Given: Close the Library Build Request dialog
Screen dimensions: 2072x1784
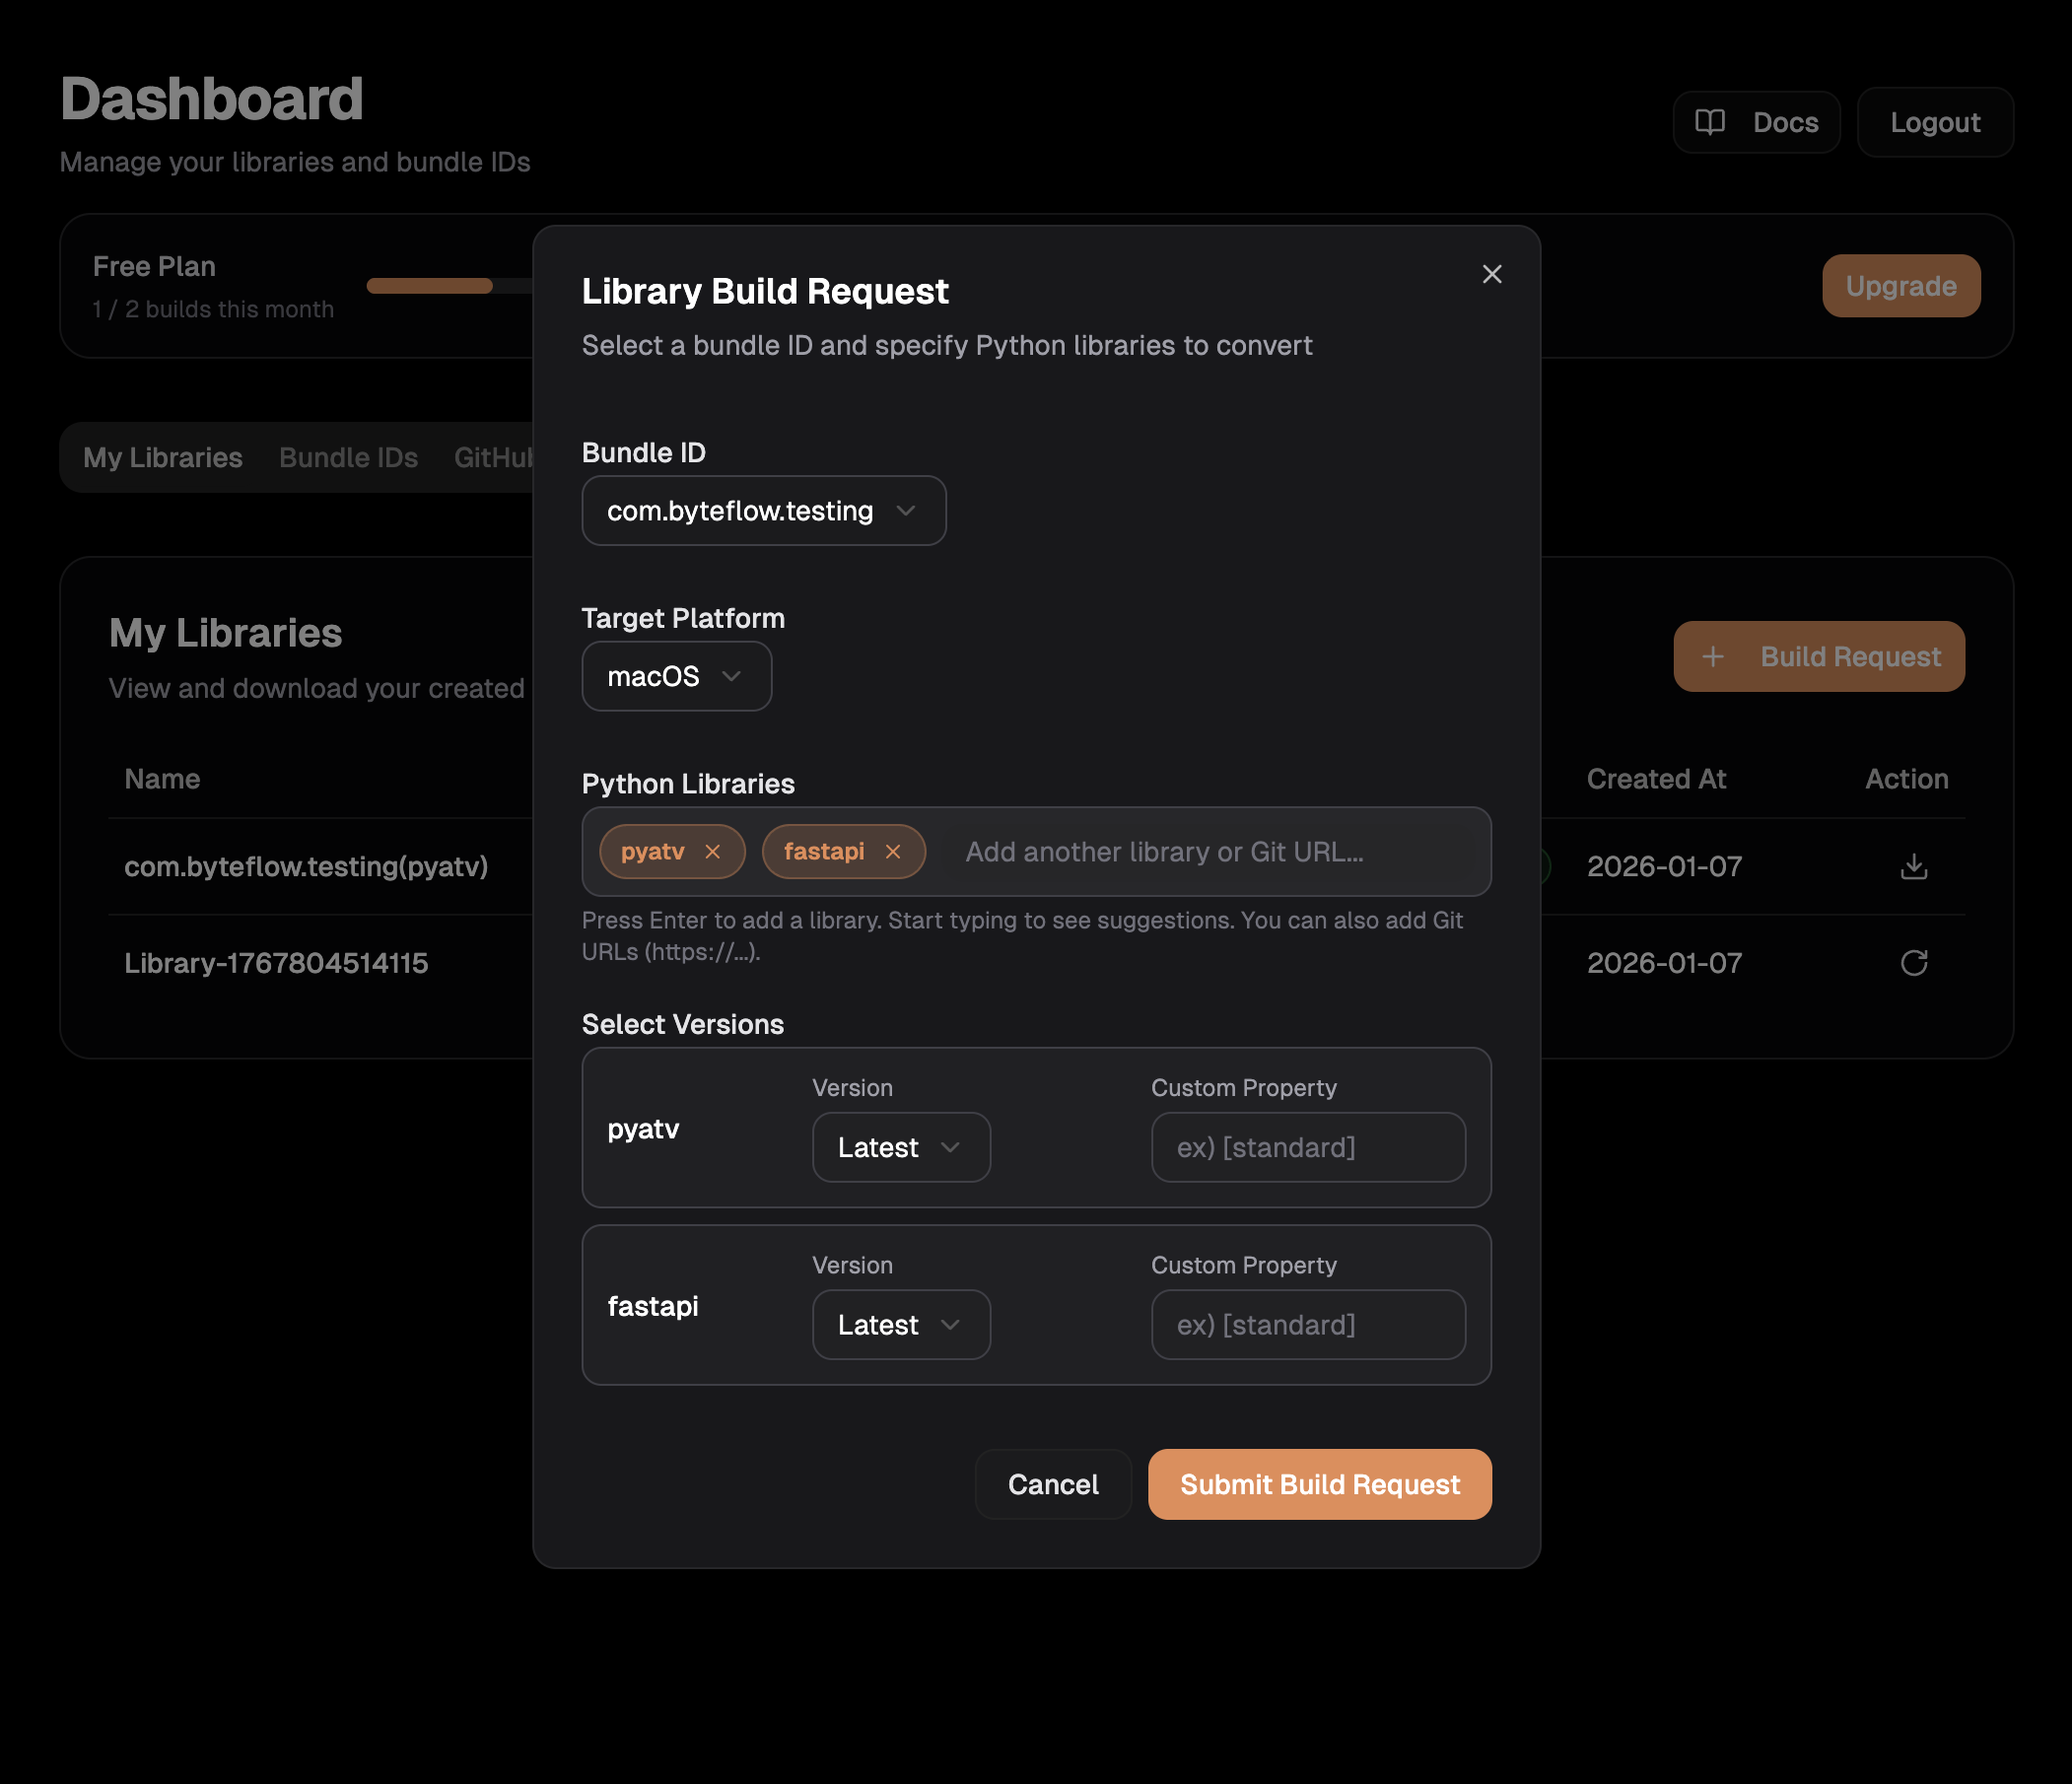Looking at the screenshot, I should [1491, 274].
